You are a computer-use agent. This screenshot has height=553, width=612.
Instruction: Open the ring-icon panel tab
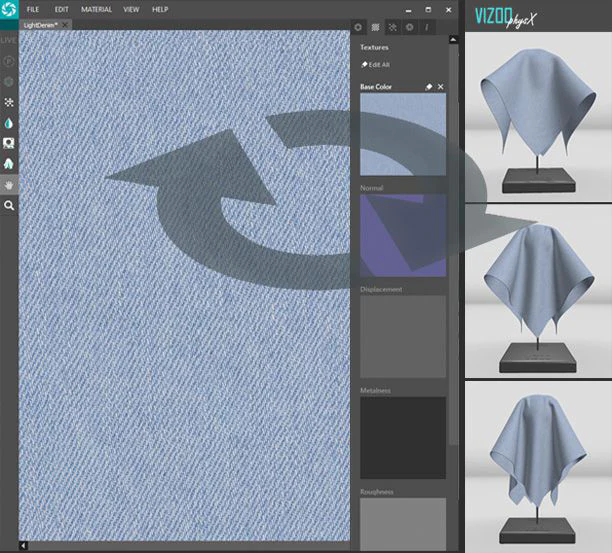[x=358, y=27]
